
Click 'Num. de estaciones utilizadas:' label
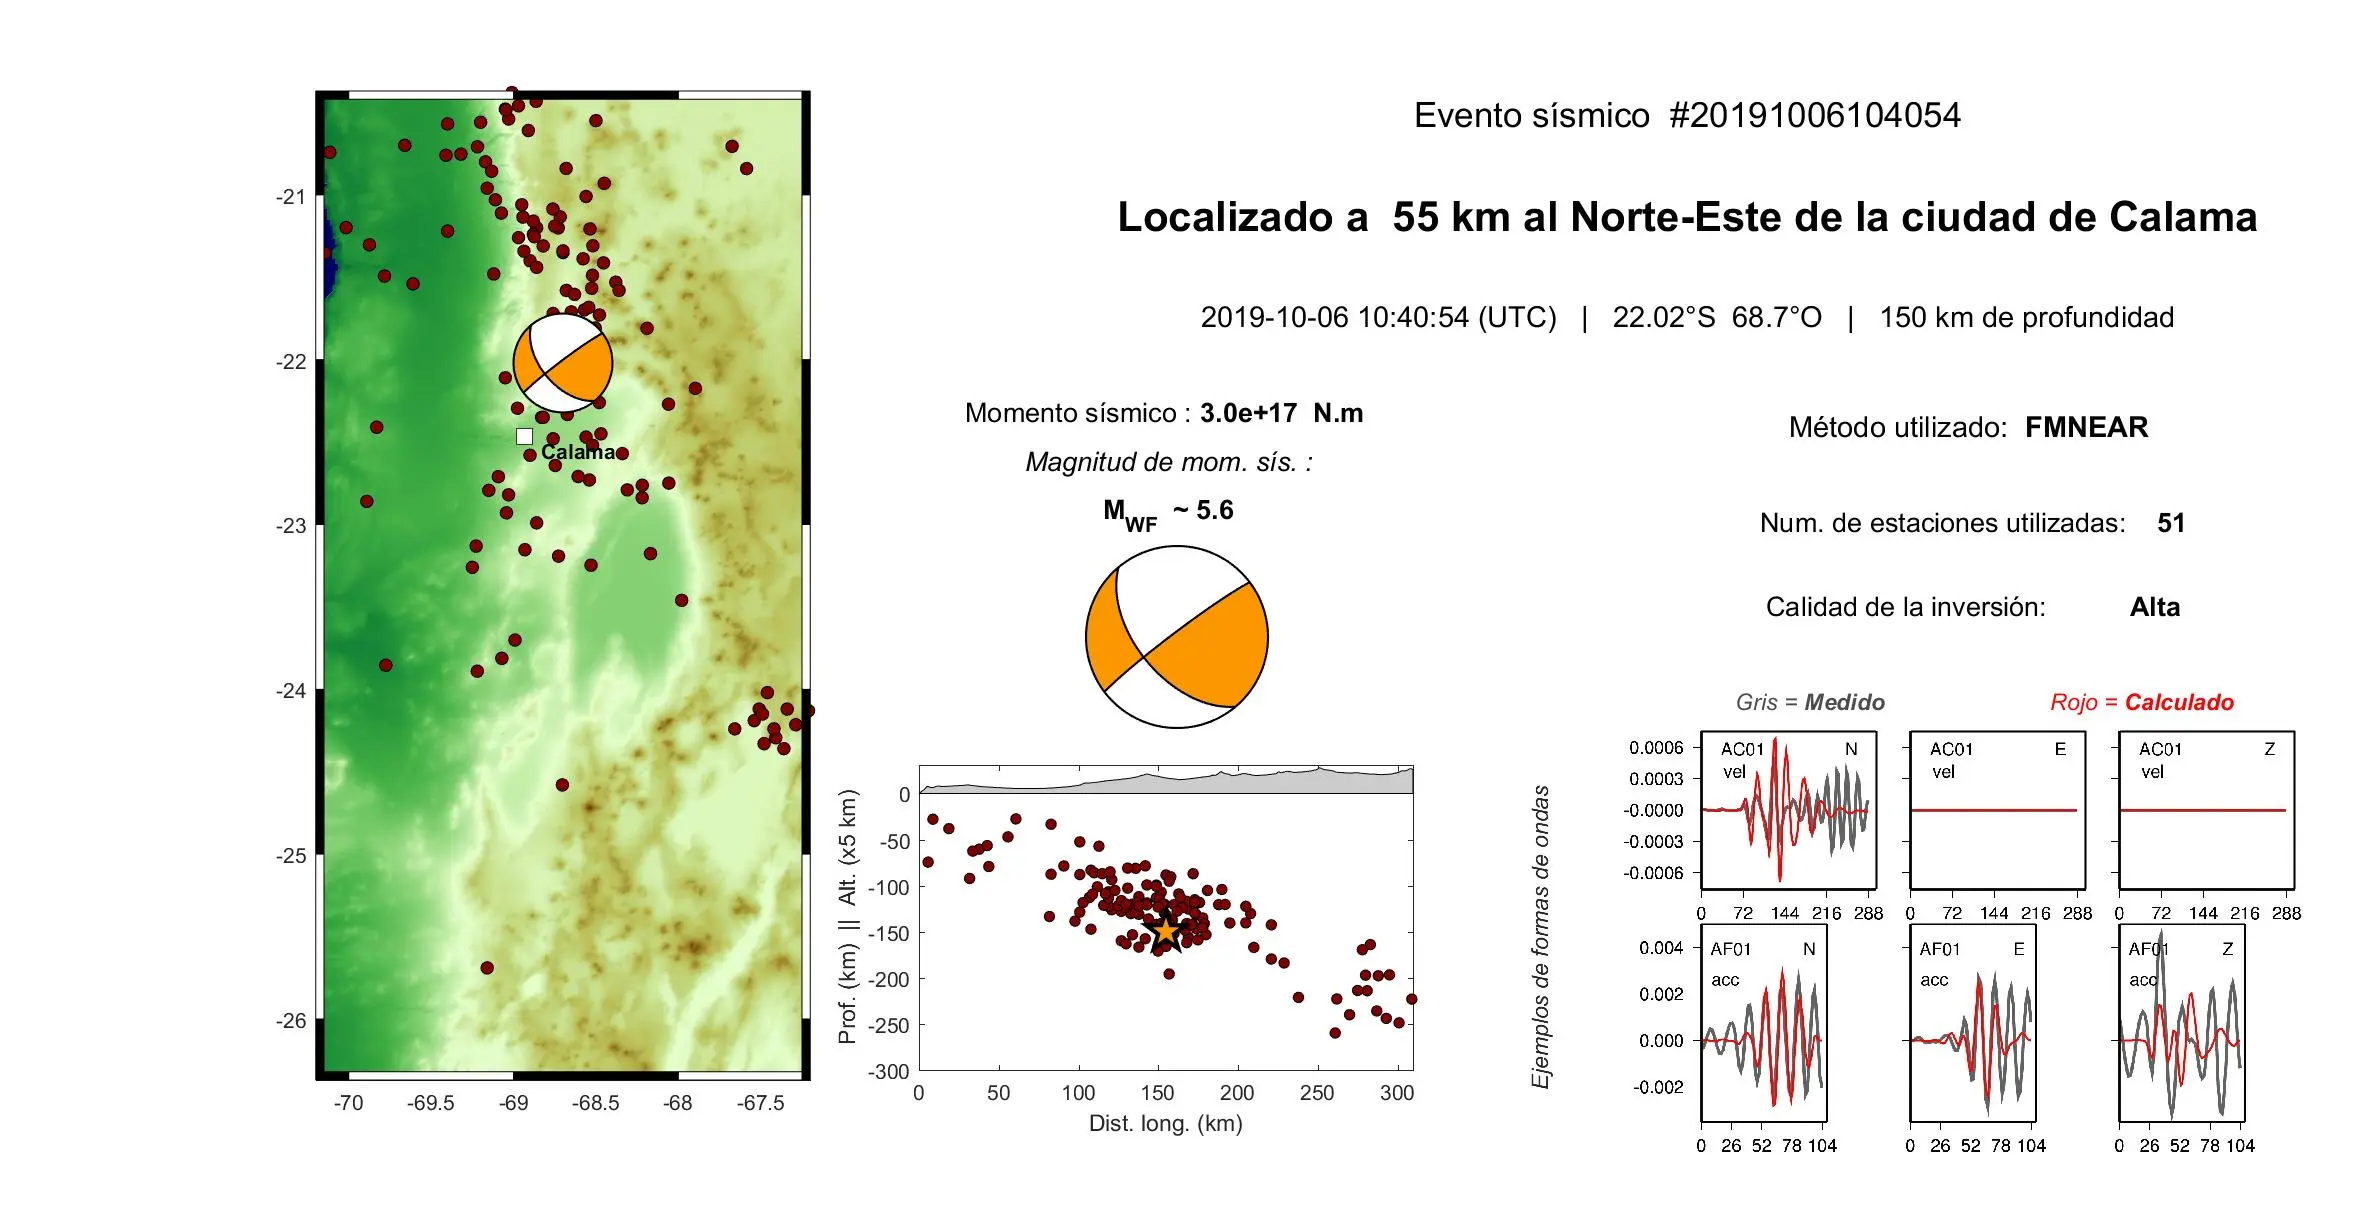pos(1942,523)
